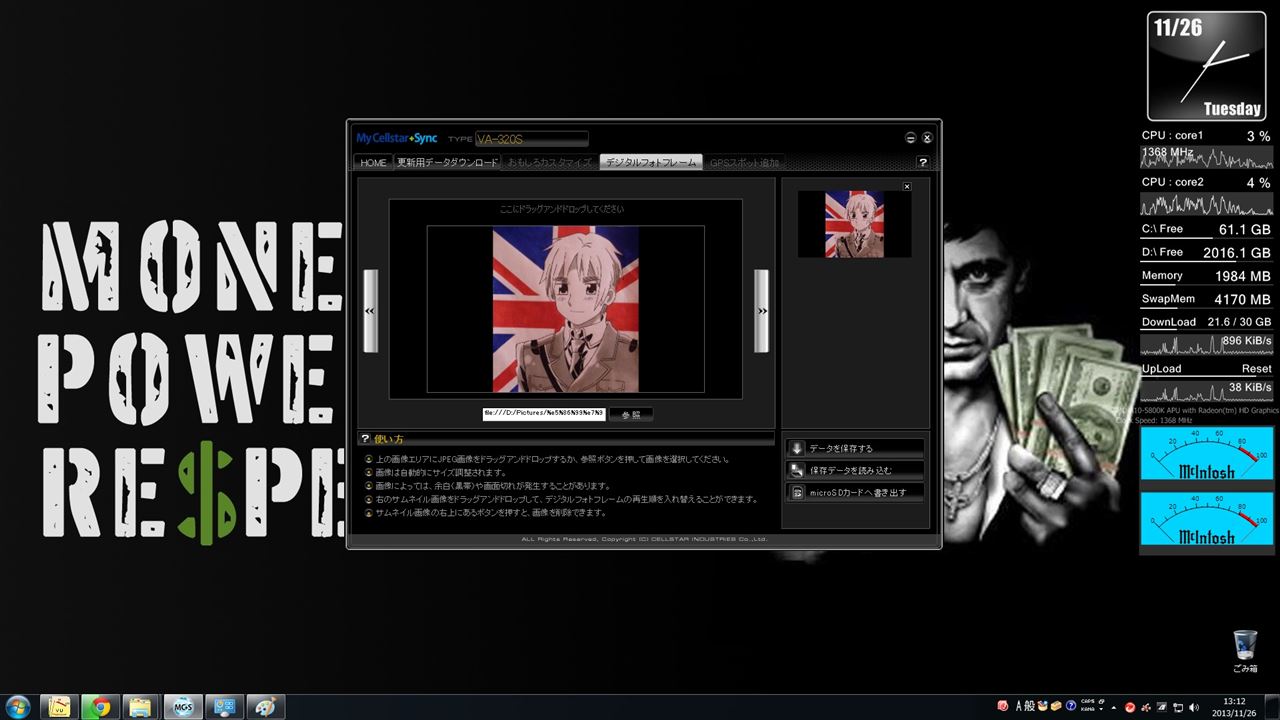The width and height of the screenshot is (1280, 720).
Task: Open Windows Explorer from the taskbar
Action: [x=141, y=707]
